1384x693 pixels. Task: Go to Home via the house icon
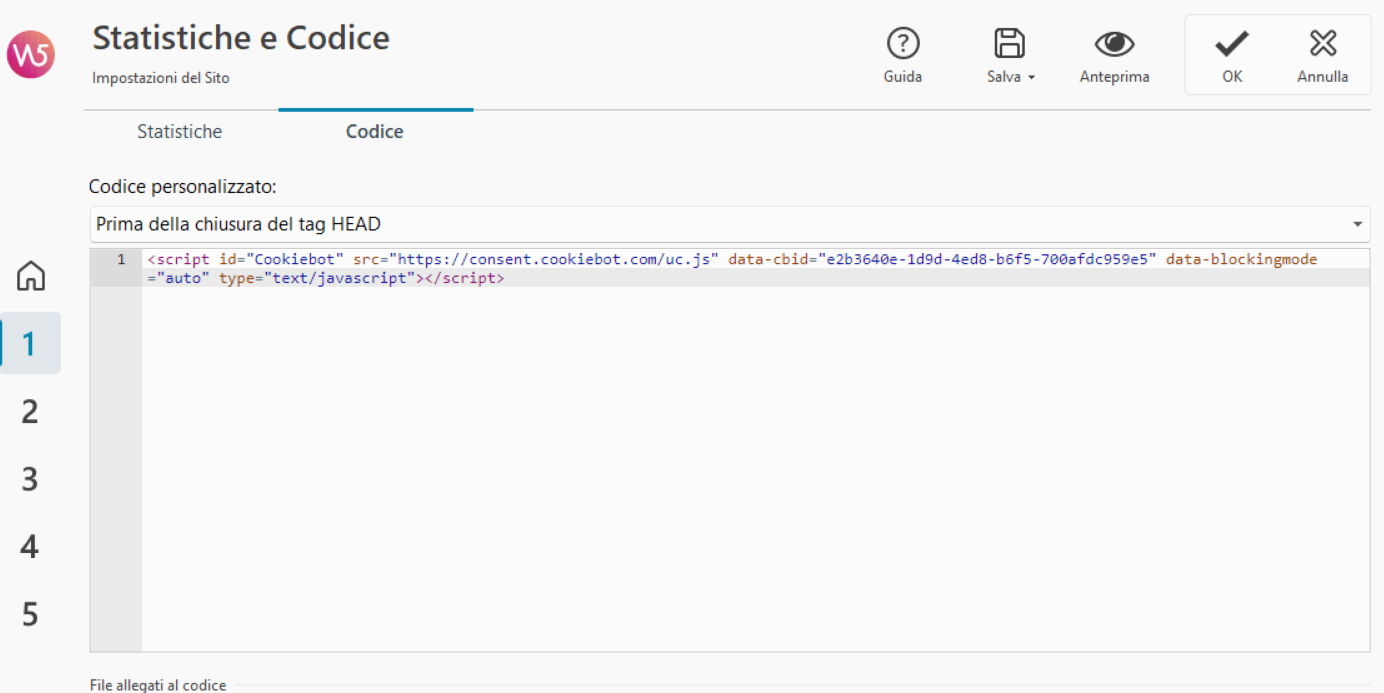[30, 276]
